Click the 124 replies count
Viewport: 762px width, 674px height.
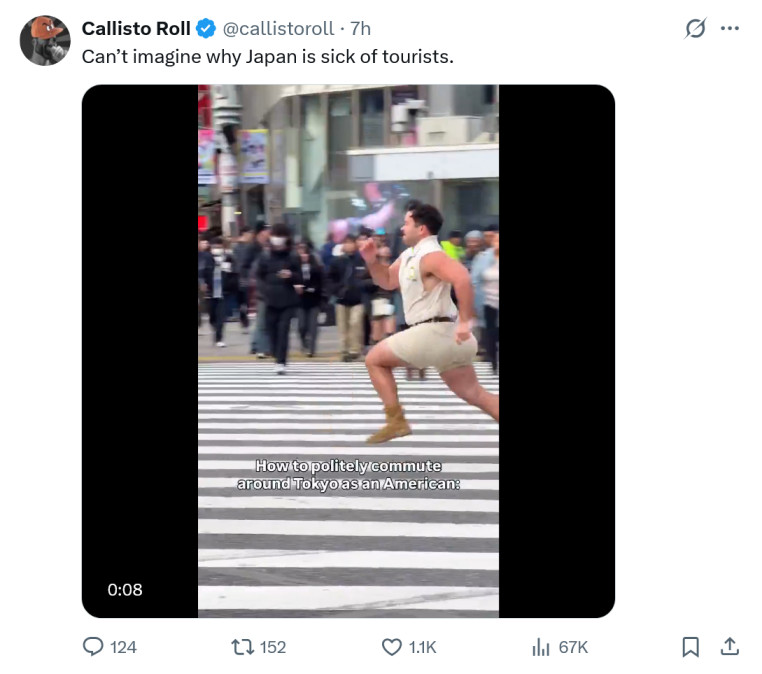tap(123, 647)
